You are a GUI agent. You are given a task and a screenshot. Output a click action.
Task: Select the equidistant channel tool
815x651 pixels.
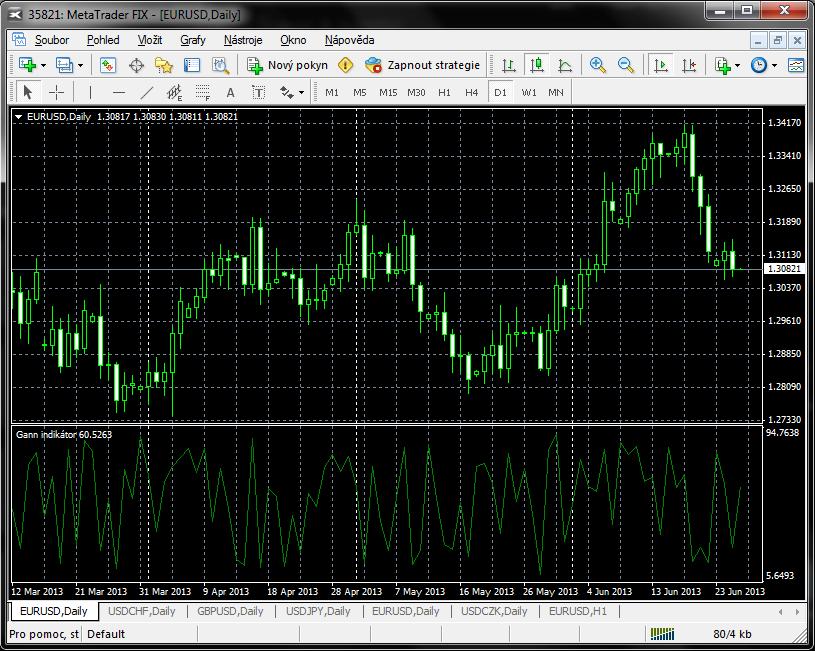click(175, 93)
